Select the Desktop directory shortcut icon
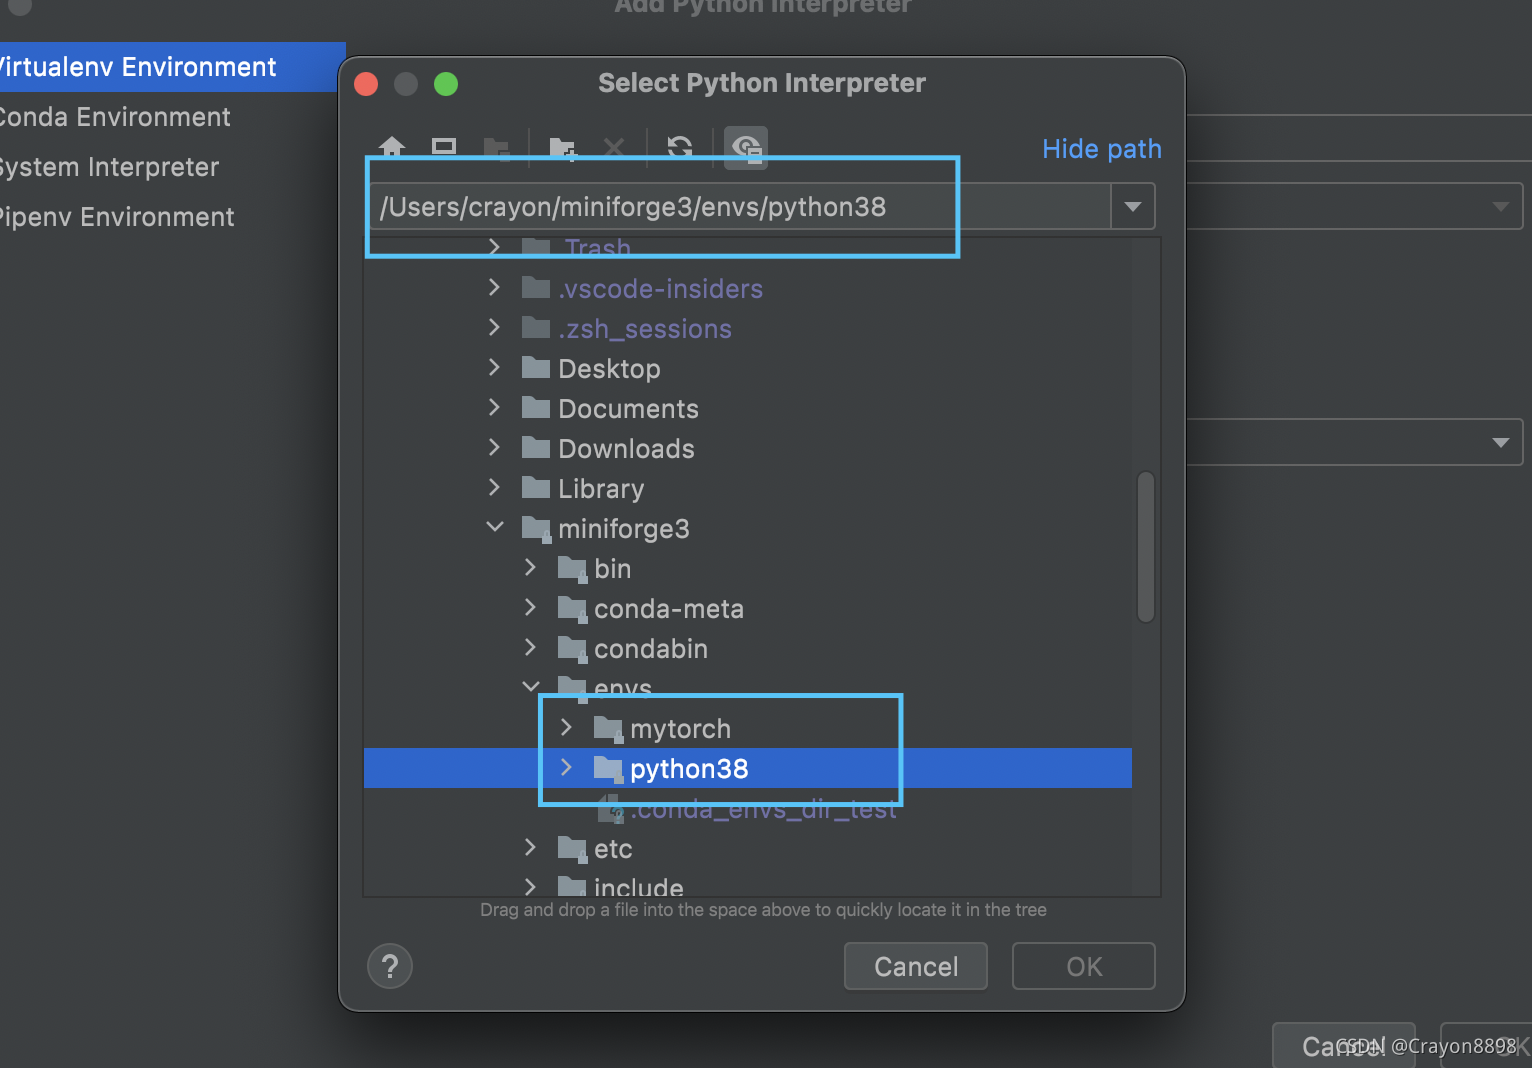1532x1068 pixels. [443, 147]
